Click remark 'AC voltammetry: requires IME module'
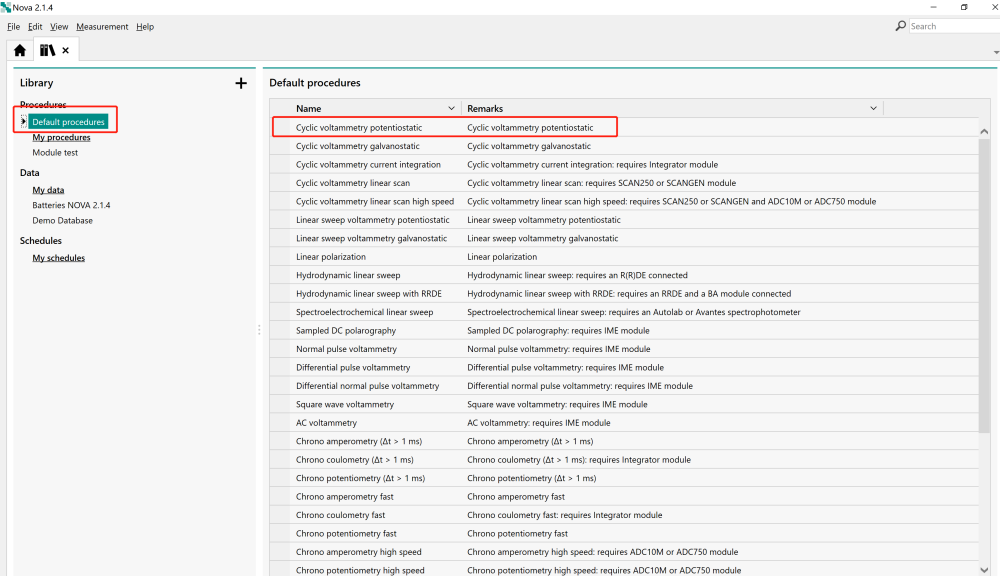Image resolution: width=1000 pixels, height=576 pixels. [539, 424]
